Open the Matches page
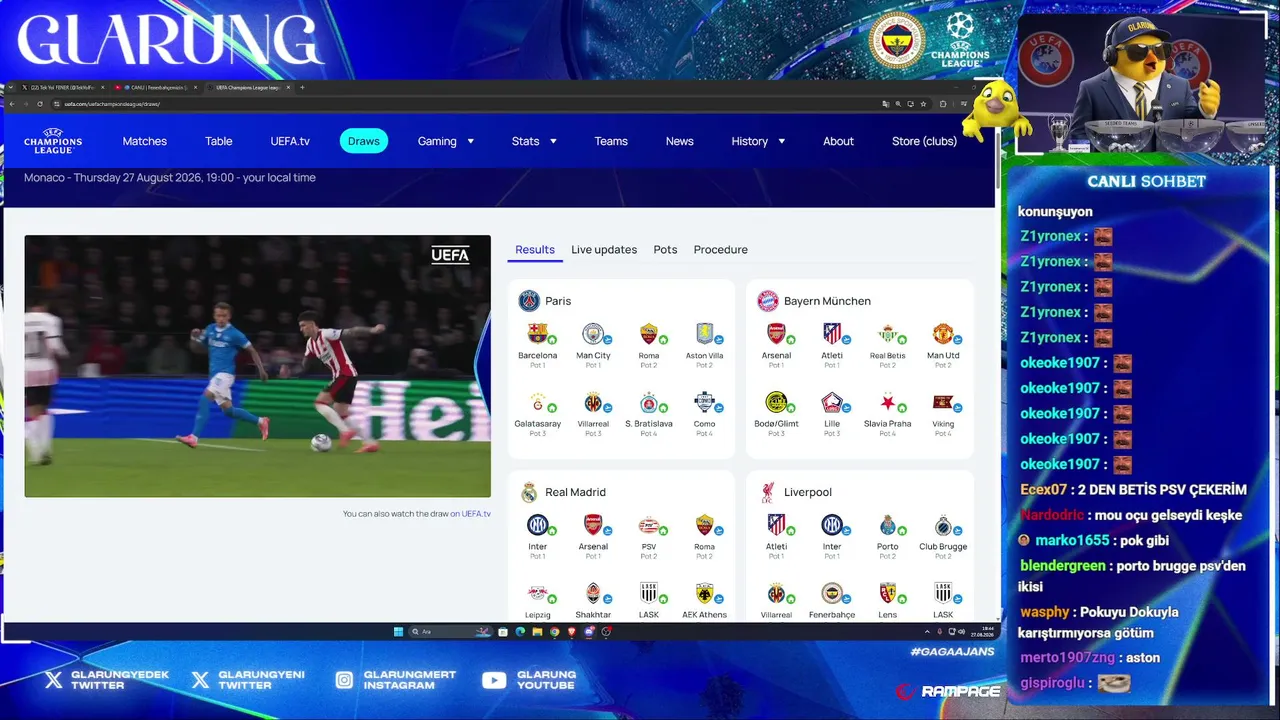Image resolution: width=1280 pixels, height=720 pixels. [x=145, y=141]
